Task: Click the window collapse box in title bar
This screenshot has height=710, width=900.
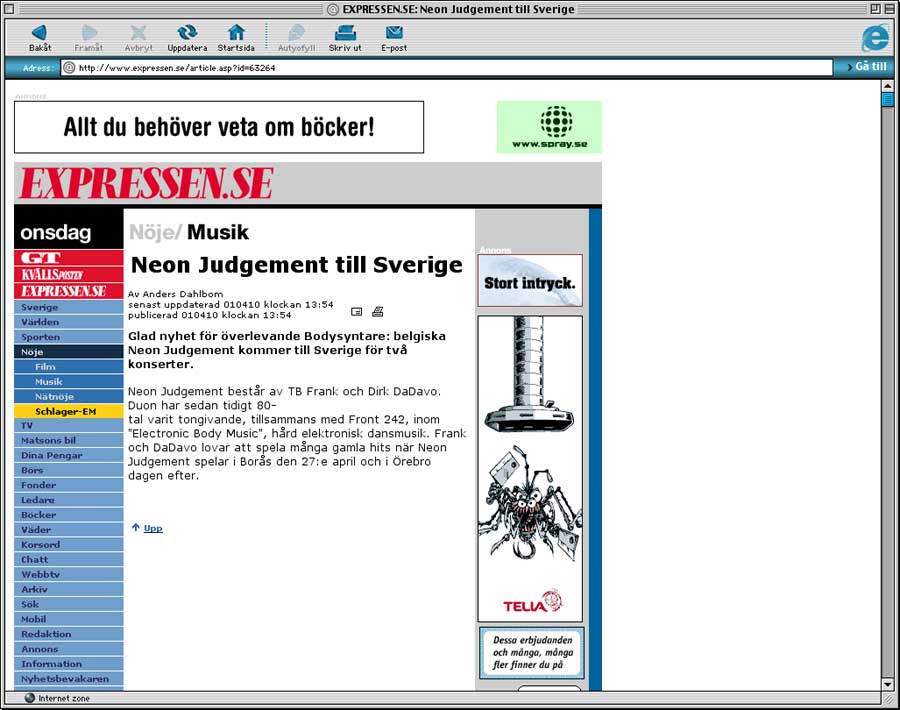Action: (x=889, y=9)
